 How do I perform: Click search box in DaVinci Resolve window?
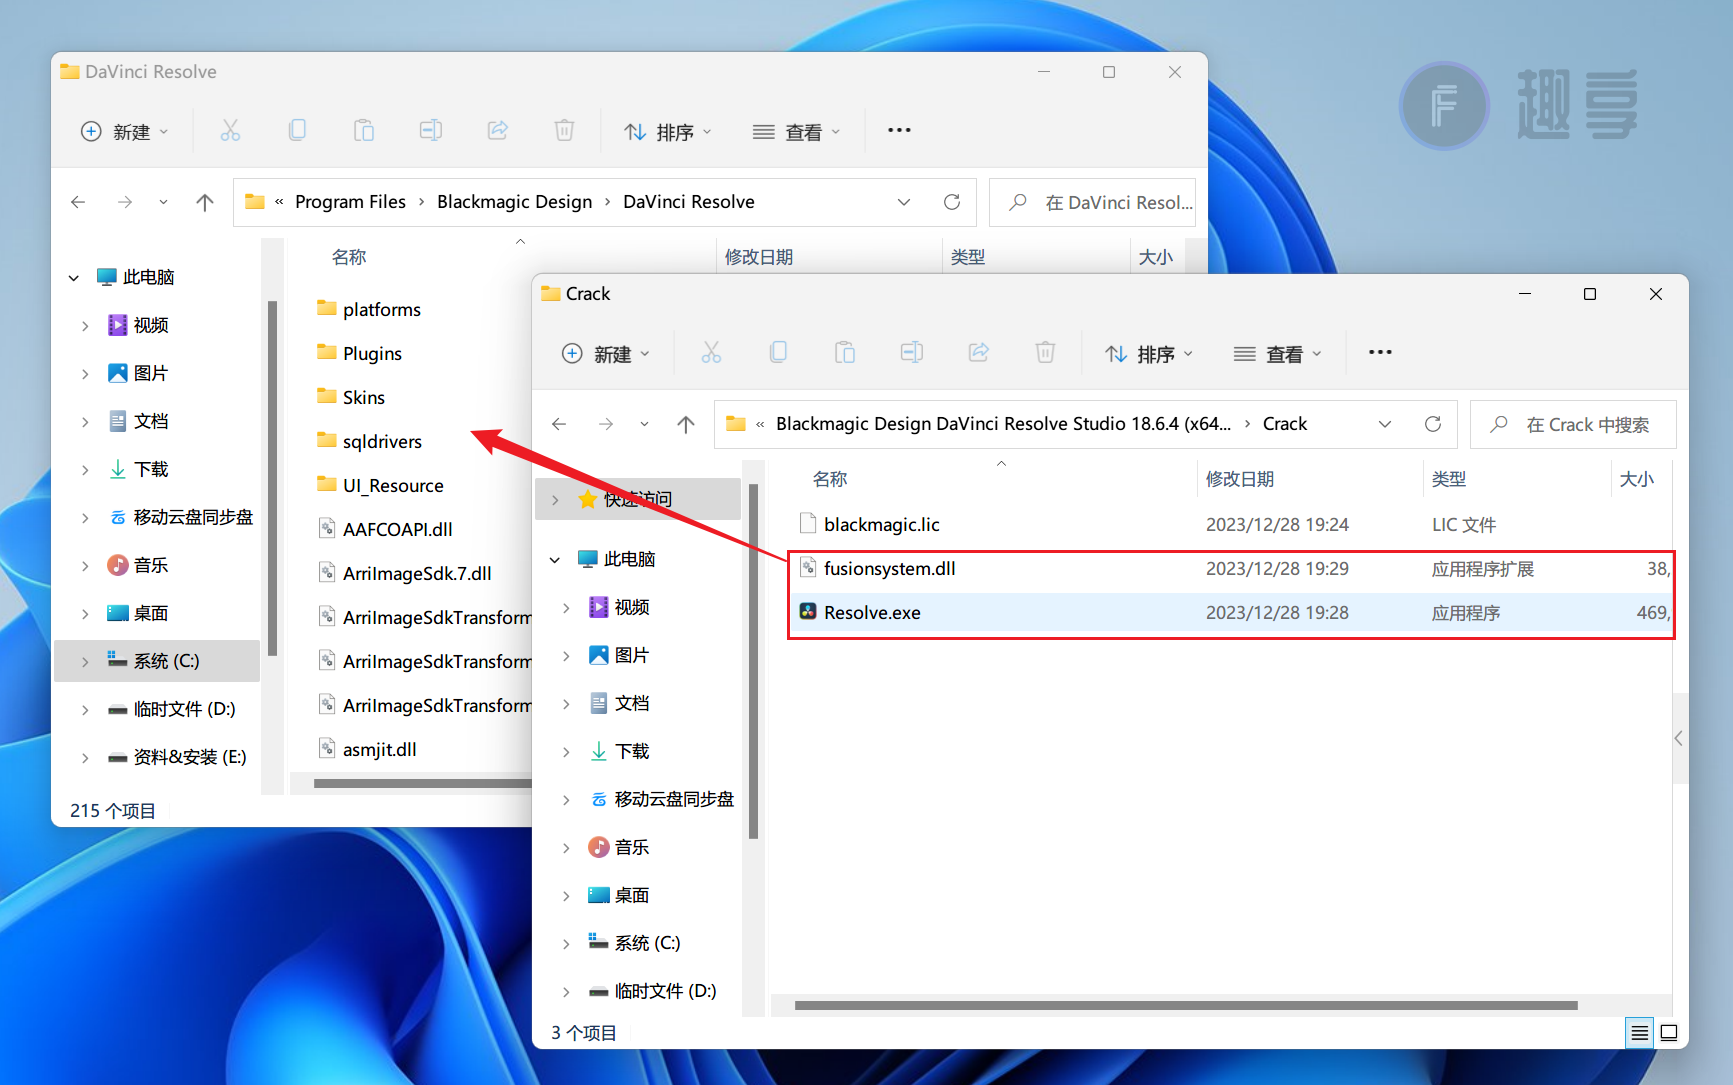pos(1092,203)
